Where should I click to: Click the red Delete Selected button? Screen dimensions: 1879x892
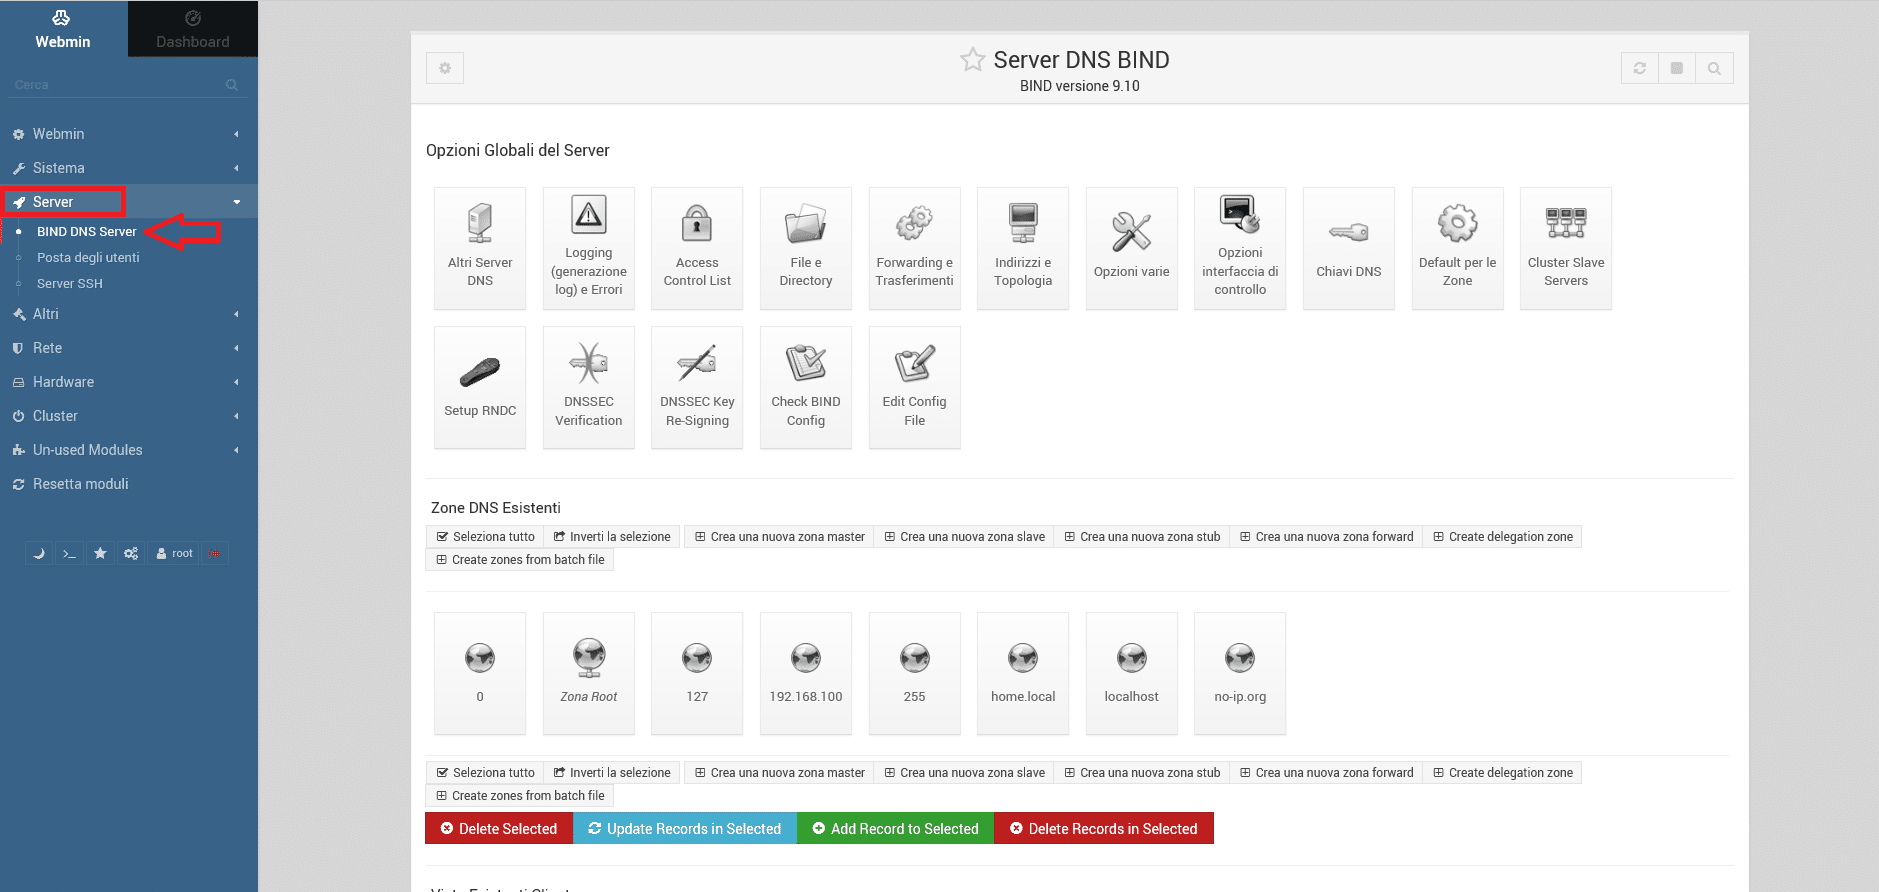point(499,828)
